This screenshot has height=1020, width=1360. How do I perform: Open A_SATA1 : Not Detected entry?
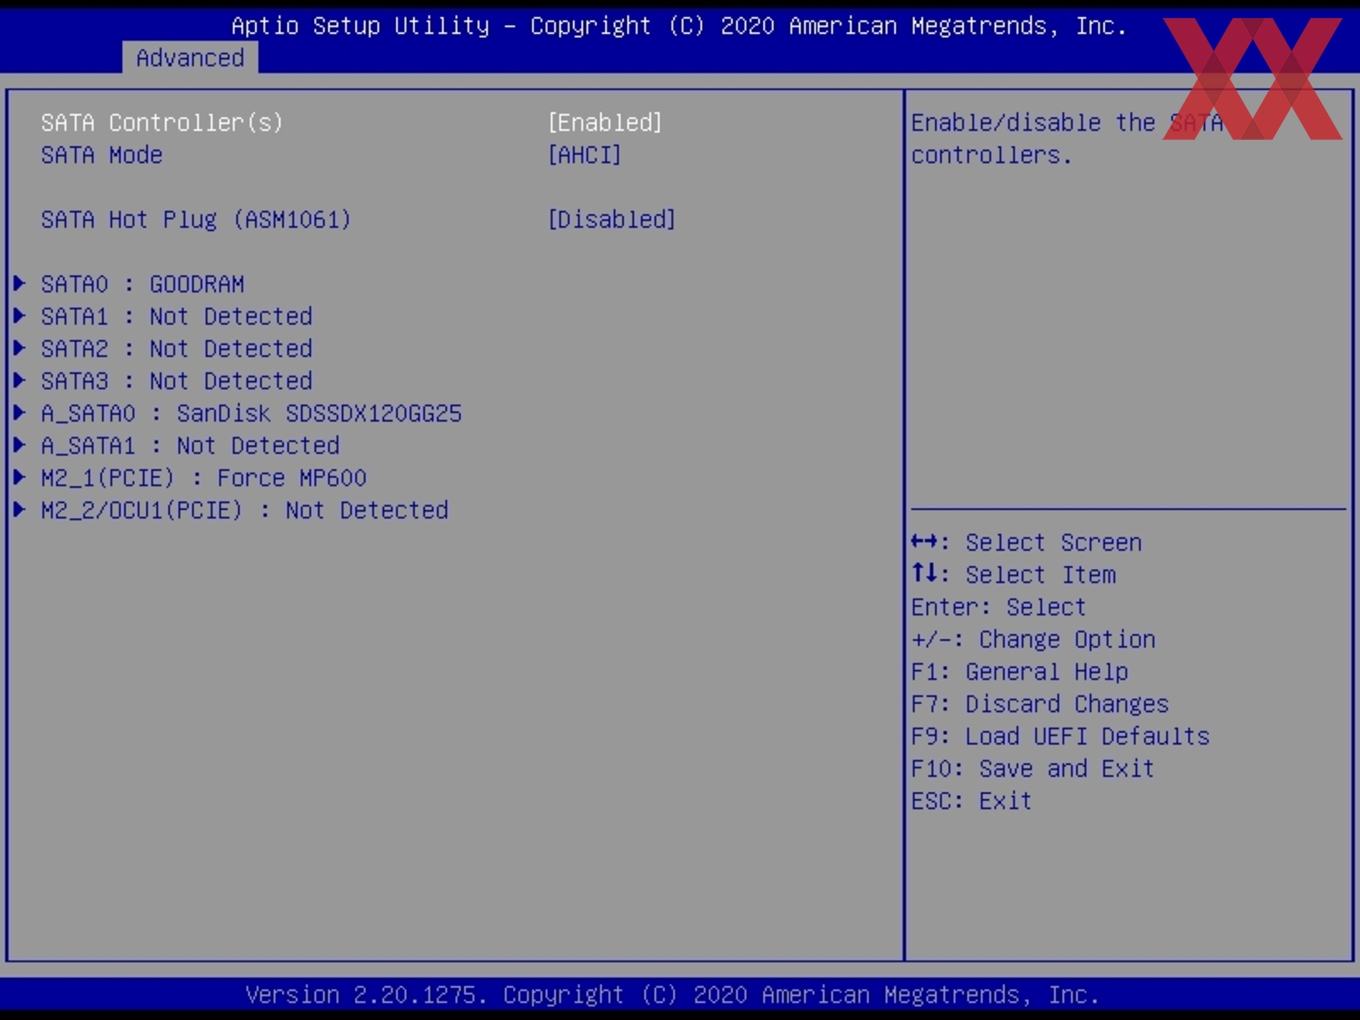[190, 445]
